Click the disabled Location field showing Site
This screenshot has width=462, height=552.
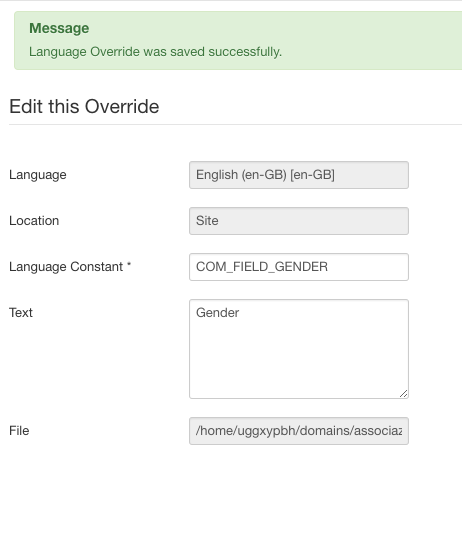(299, 221)
